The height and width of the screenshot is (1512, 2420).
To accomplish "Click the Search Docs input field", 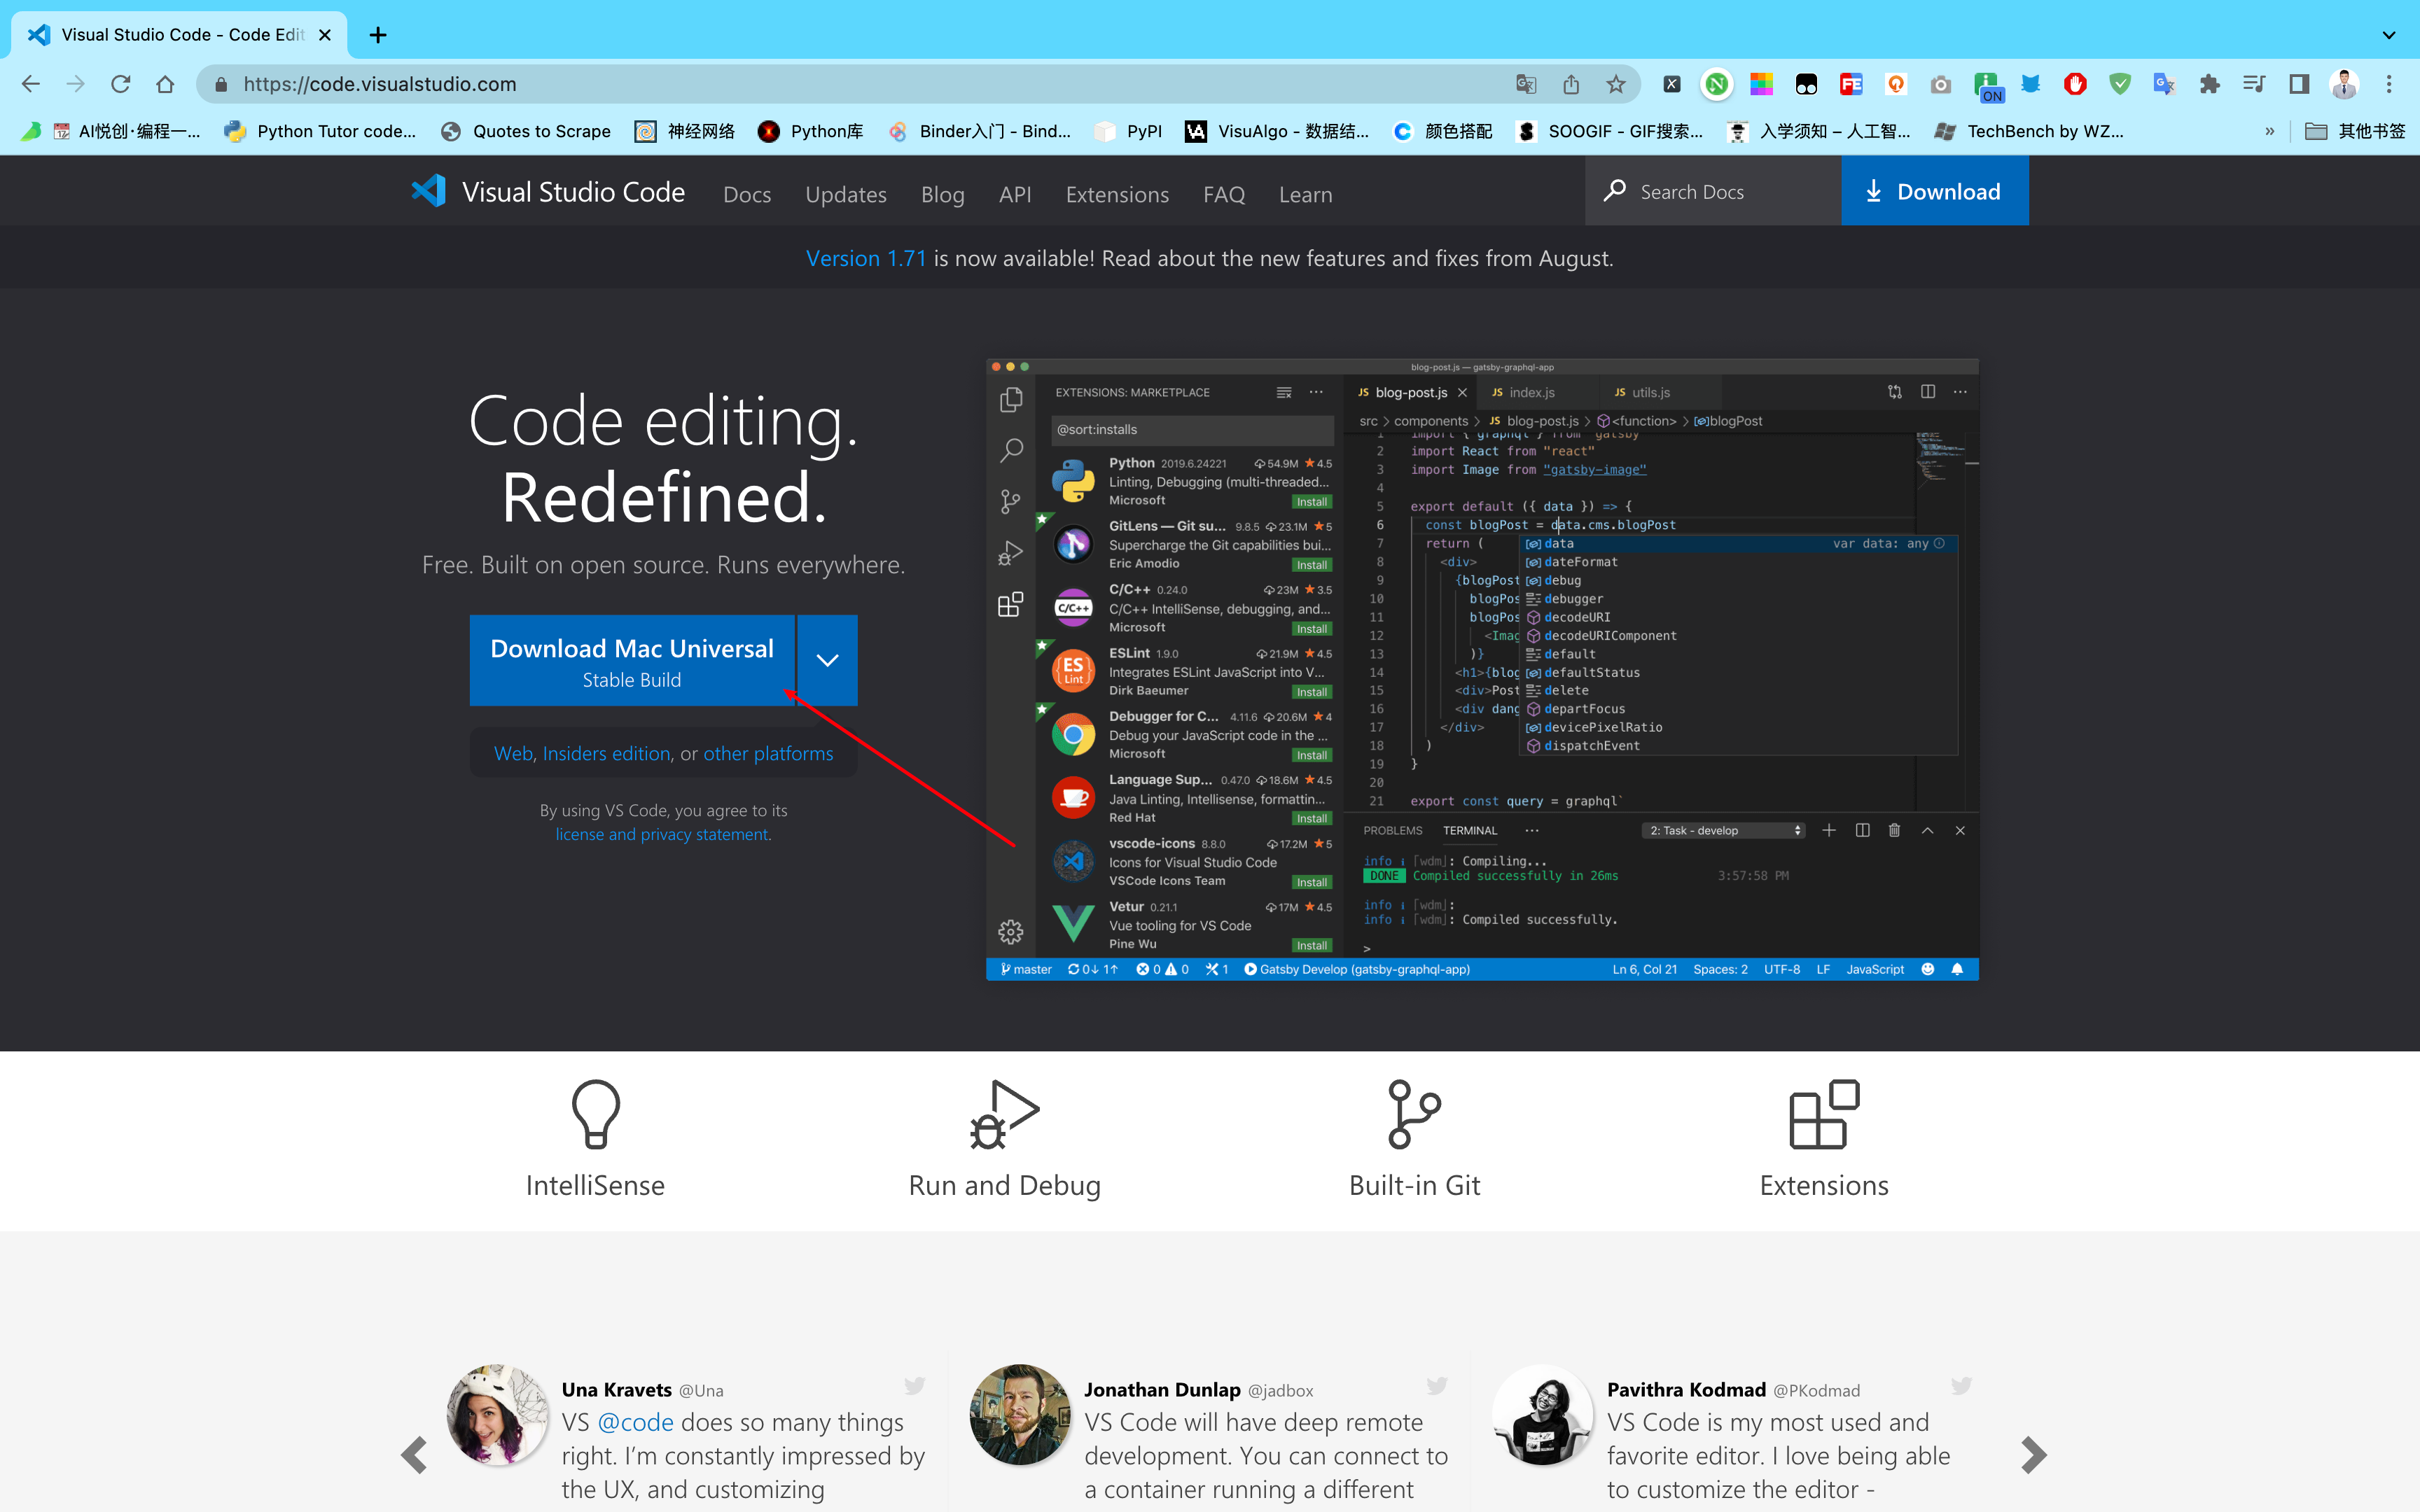I will [1713, 191].
